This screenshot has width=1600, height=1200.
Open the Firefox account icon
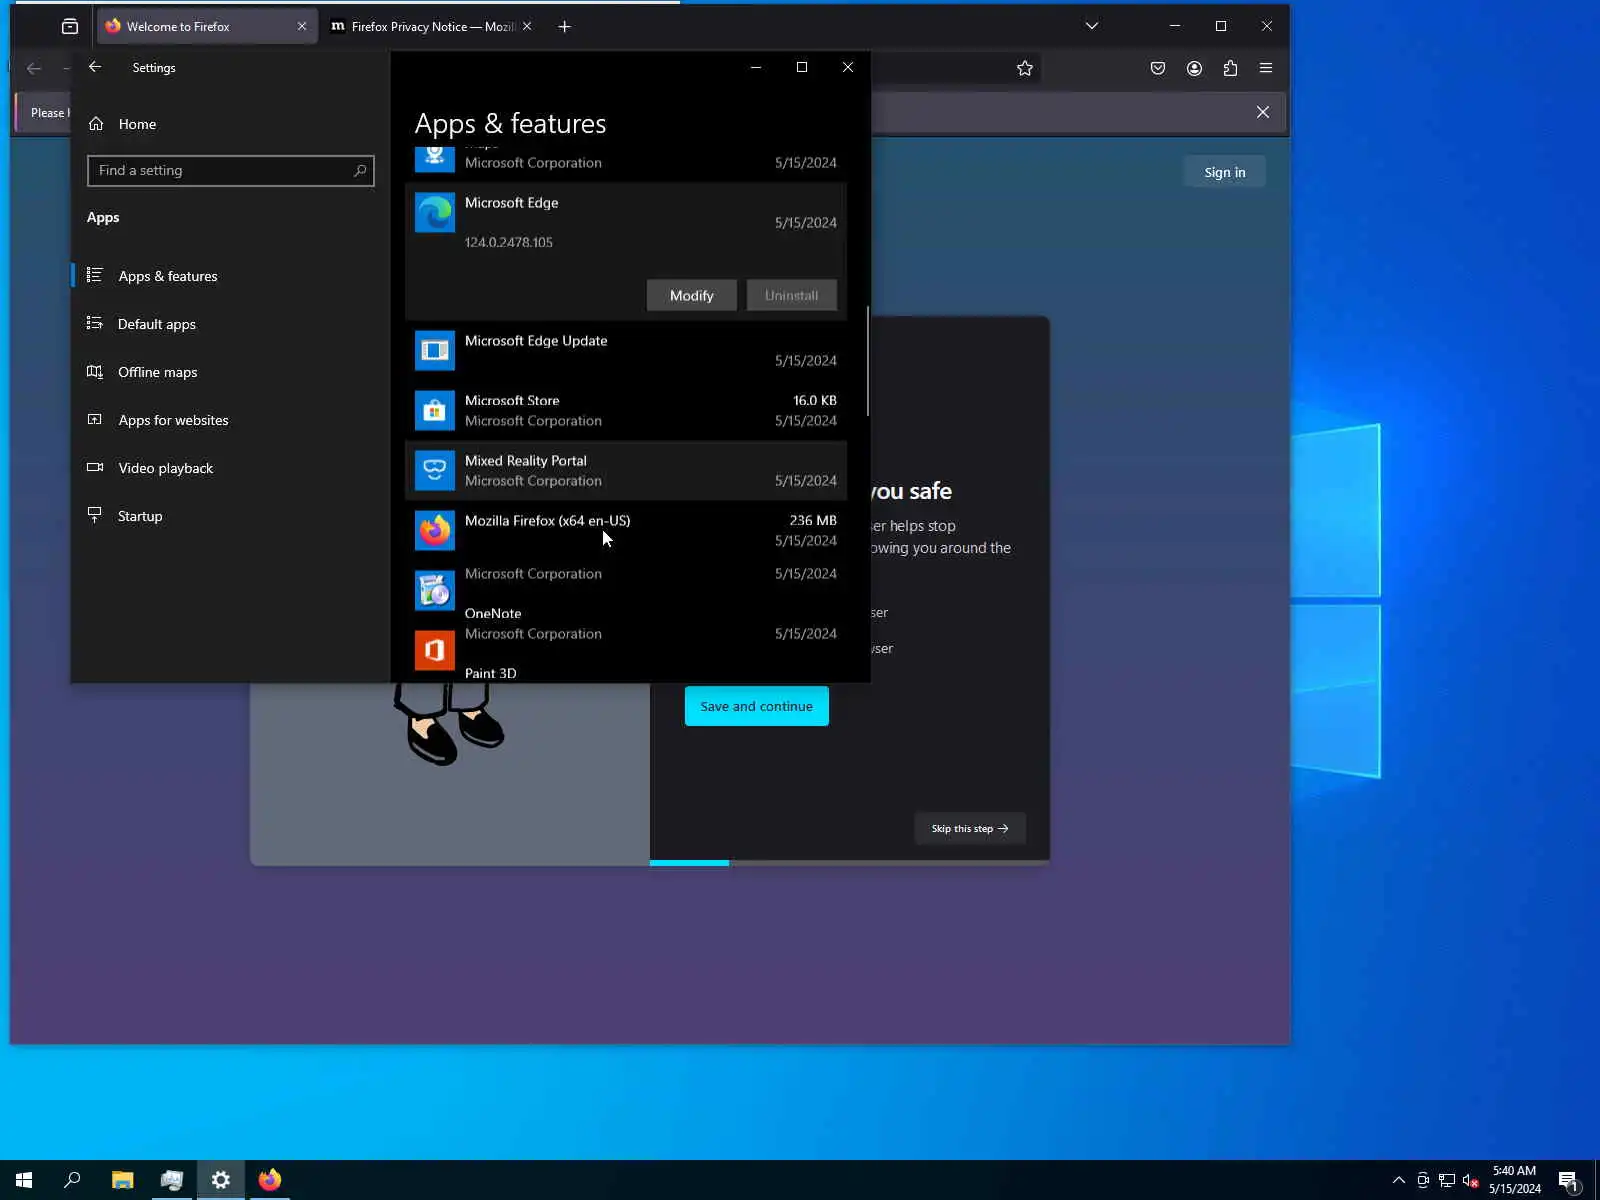(1194, 68)
